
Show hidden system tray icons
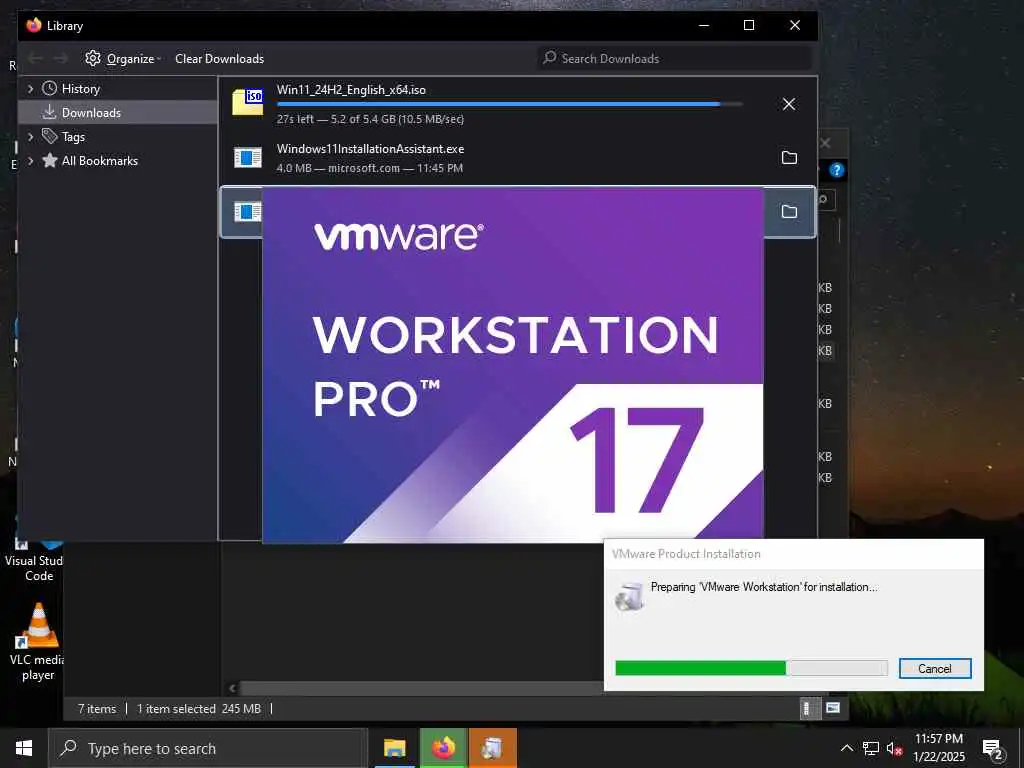[x=846, y=748]
